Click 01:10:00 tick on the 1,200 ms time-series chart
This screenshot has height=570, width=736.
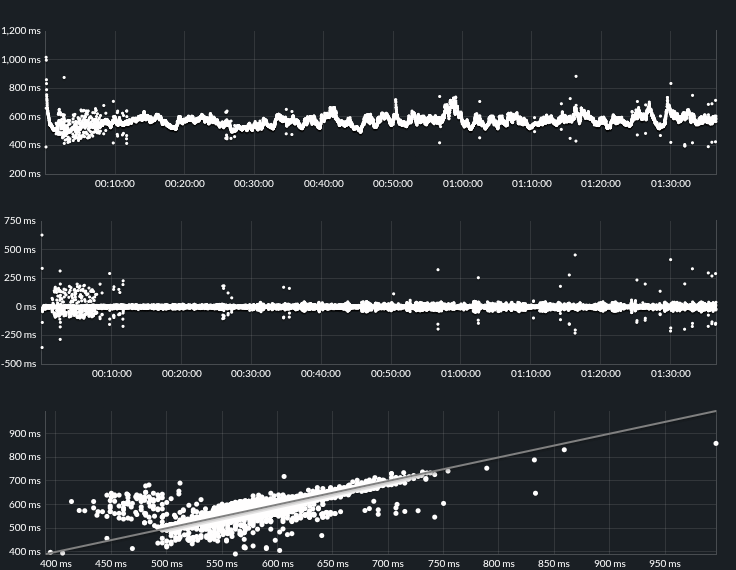coord(531,184)
